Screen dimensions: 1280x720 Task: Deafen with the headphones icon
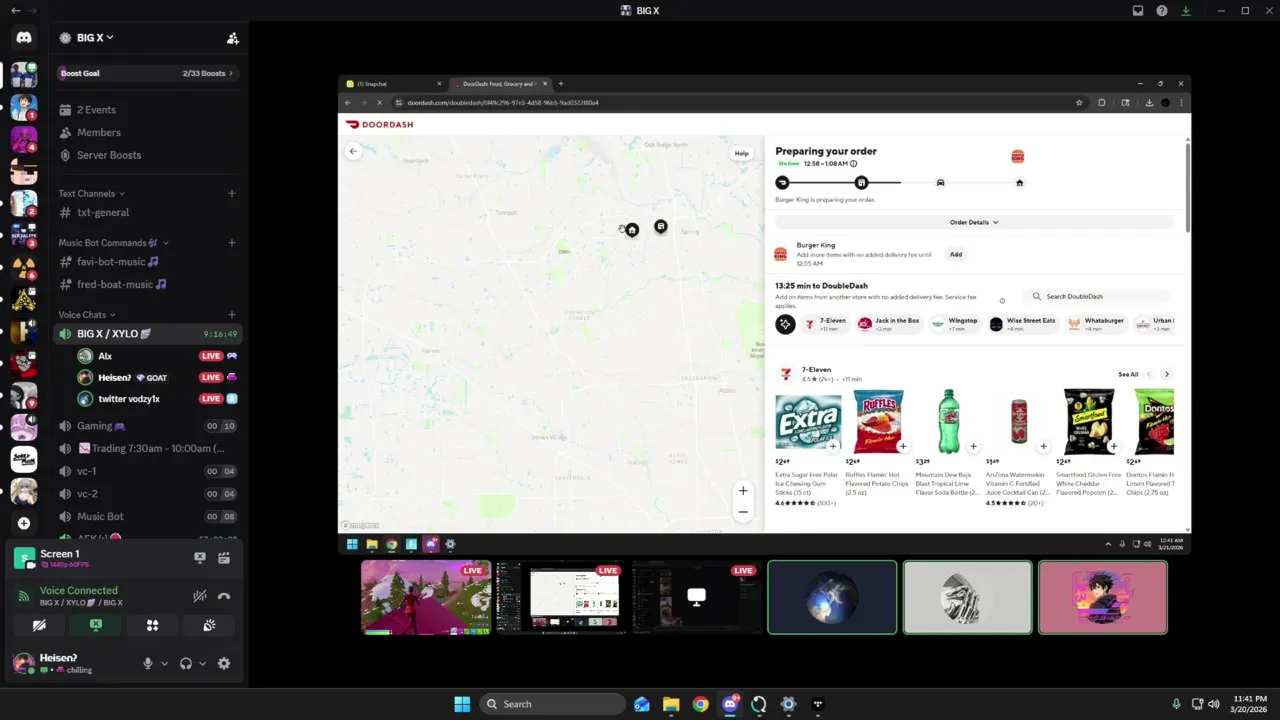pyautogui.click(x=186, y=663)
